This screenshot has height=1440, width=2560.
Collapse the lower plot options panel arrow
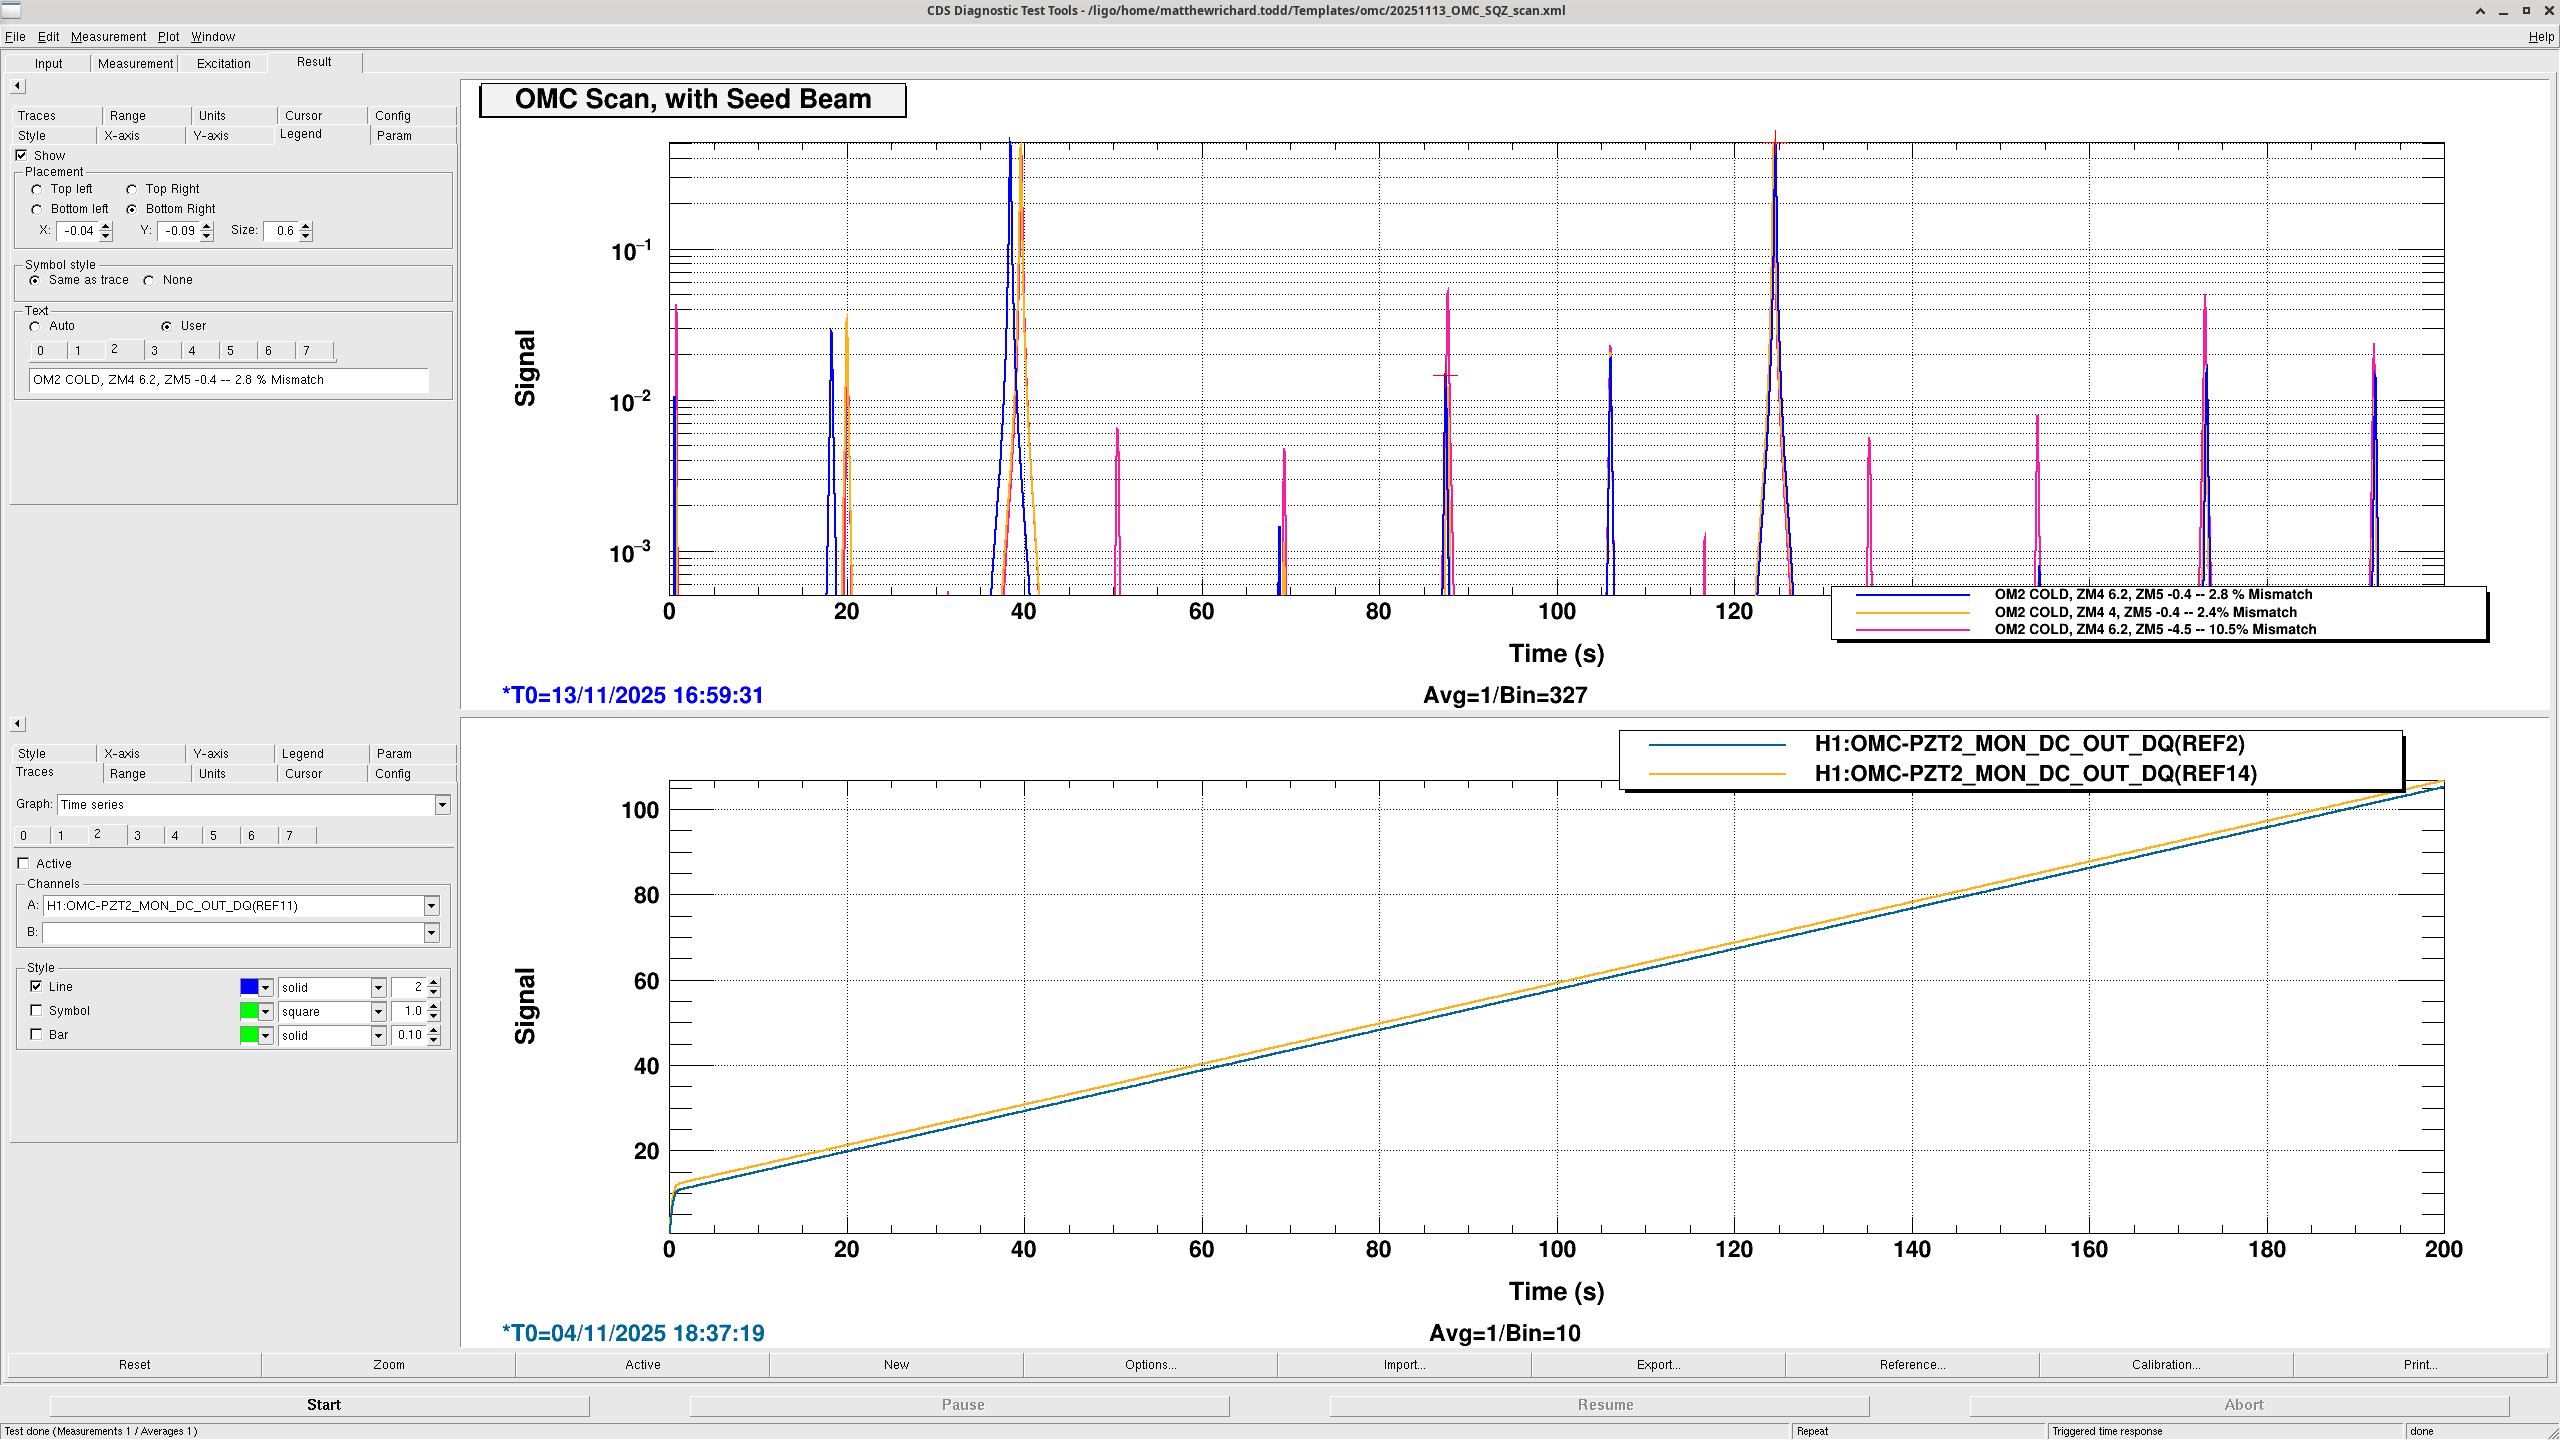pos(17,724)
